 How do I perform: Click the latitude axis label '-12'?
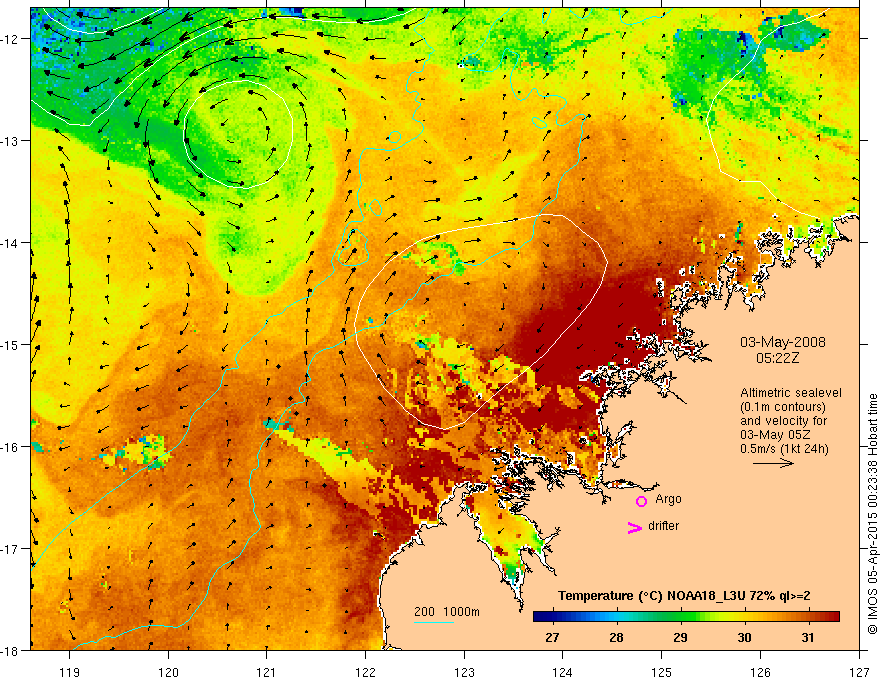pyautogui.click(x=11, y=39)
